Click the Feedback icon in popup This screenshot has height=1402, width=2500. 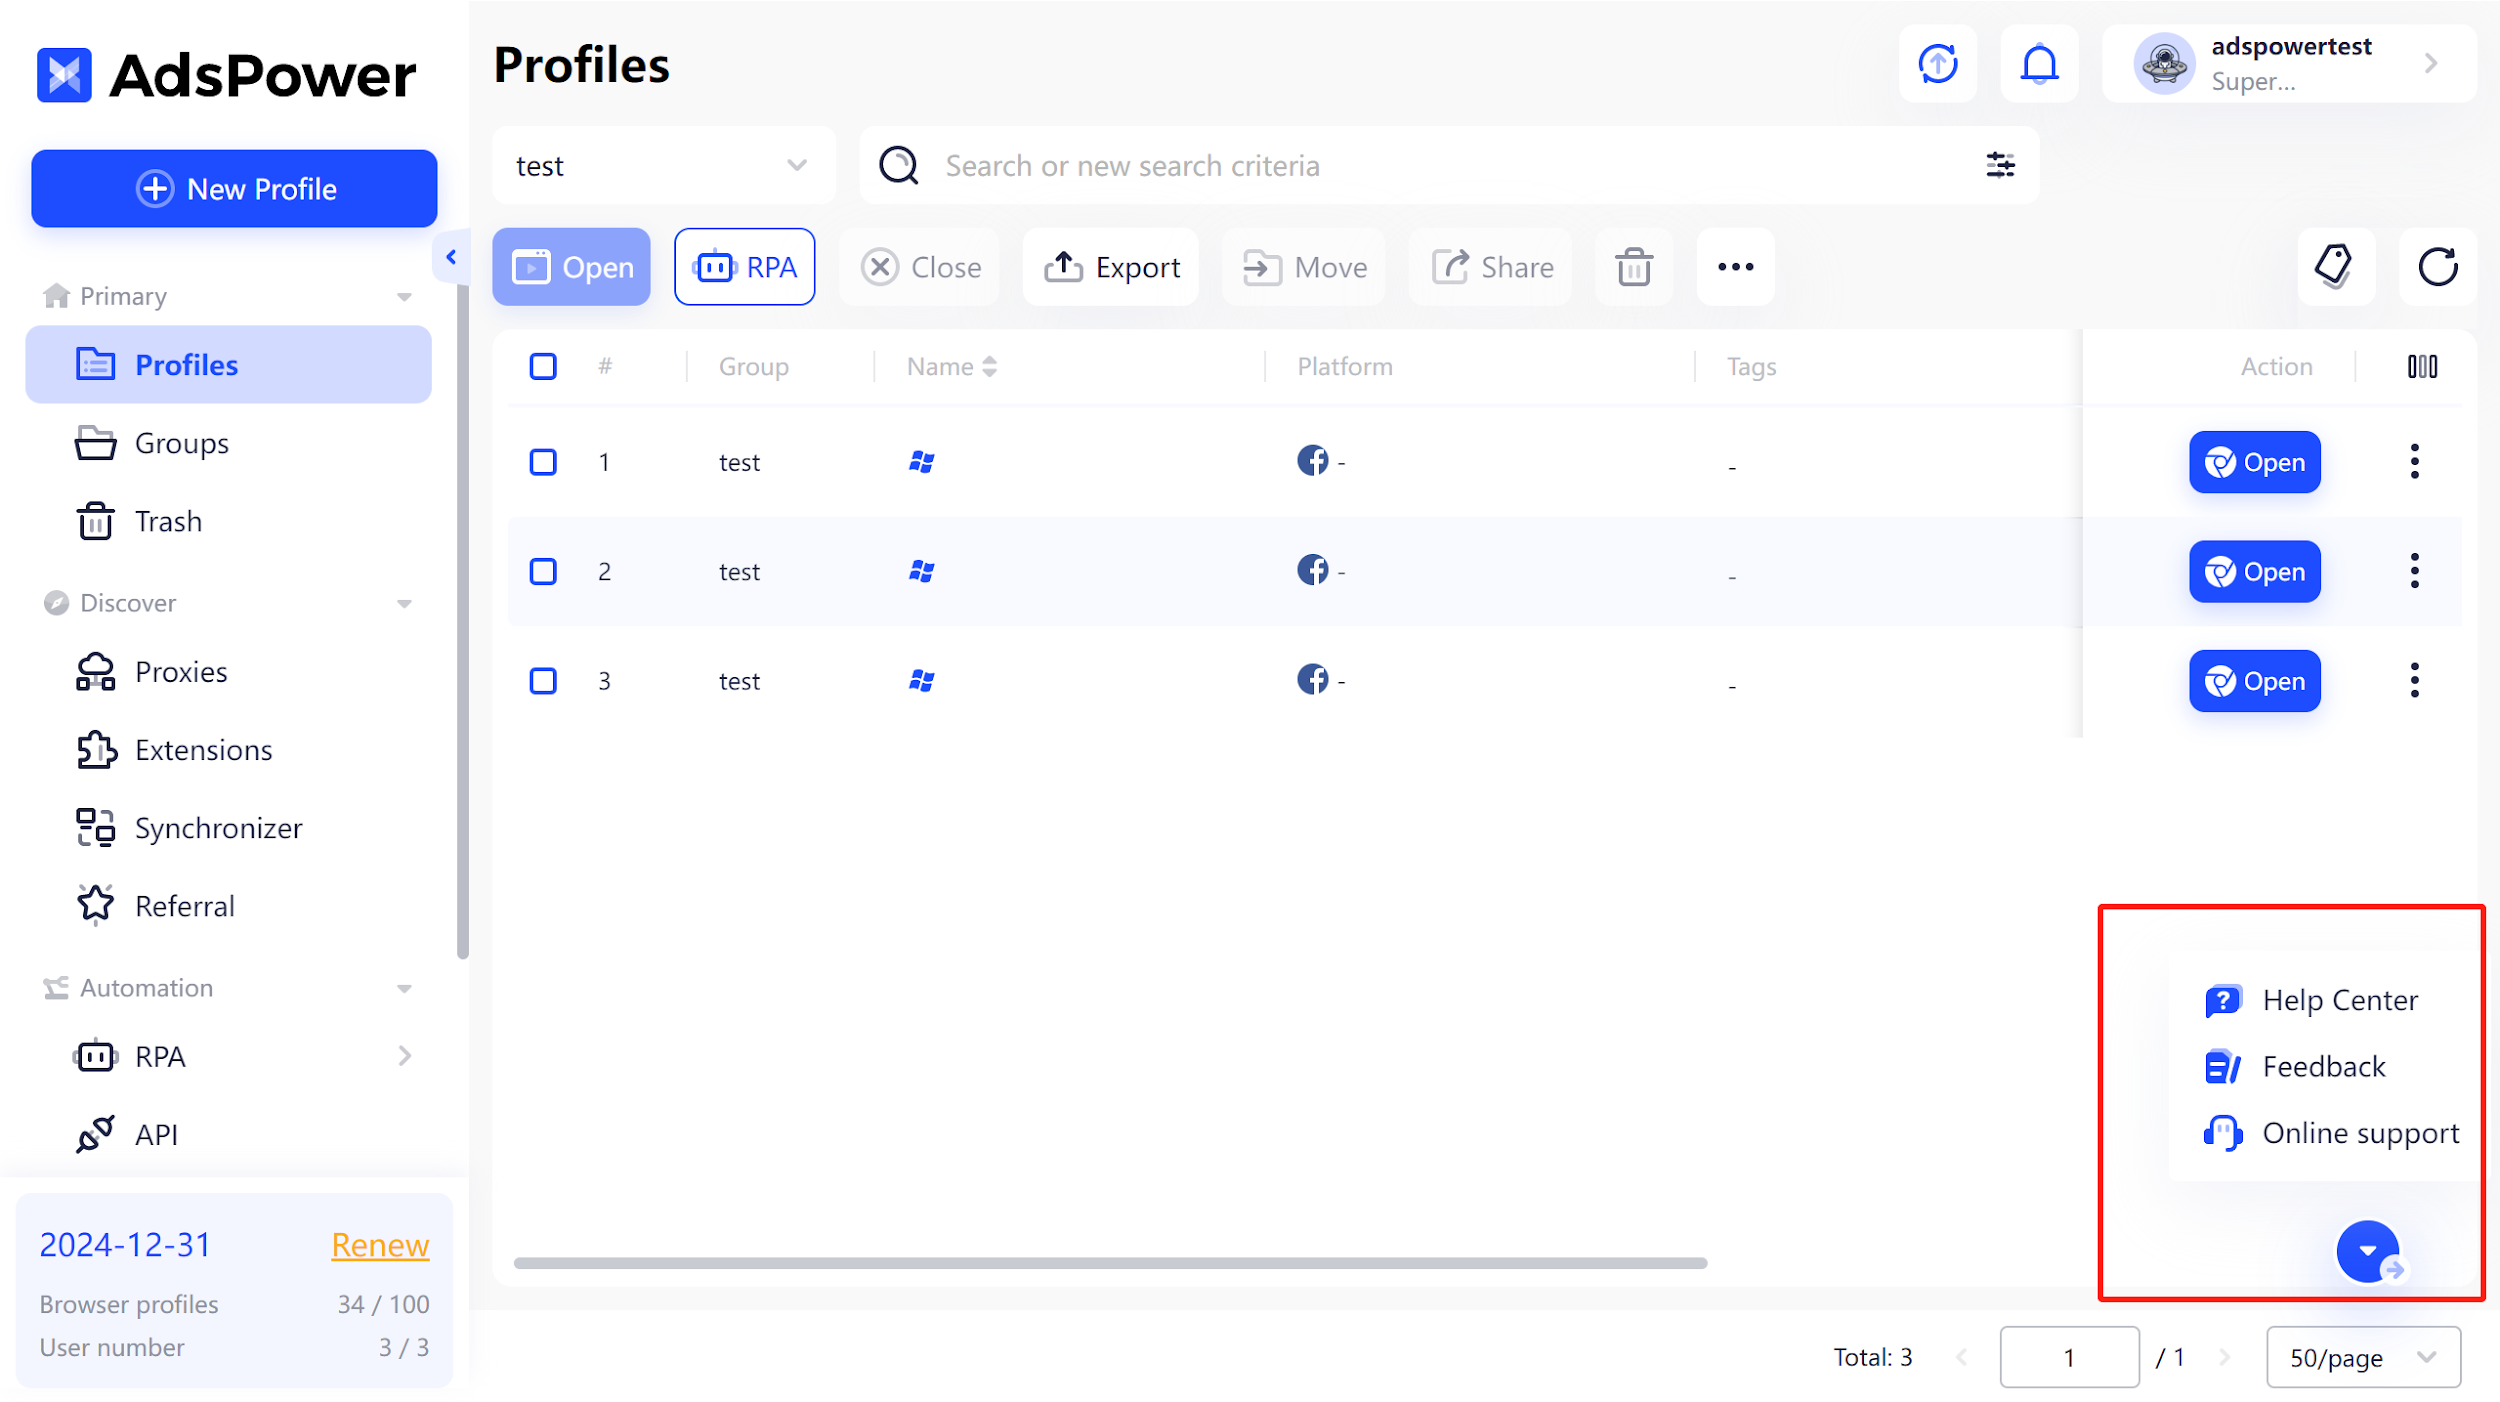[2225, 1066]
